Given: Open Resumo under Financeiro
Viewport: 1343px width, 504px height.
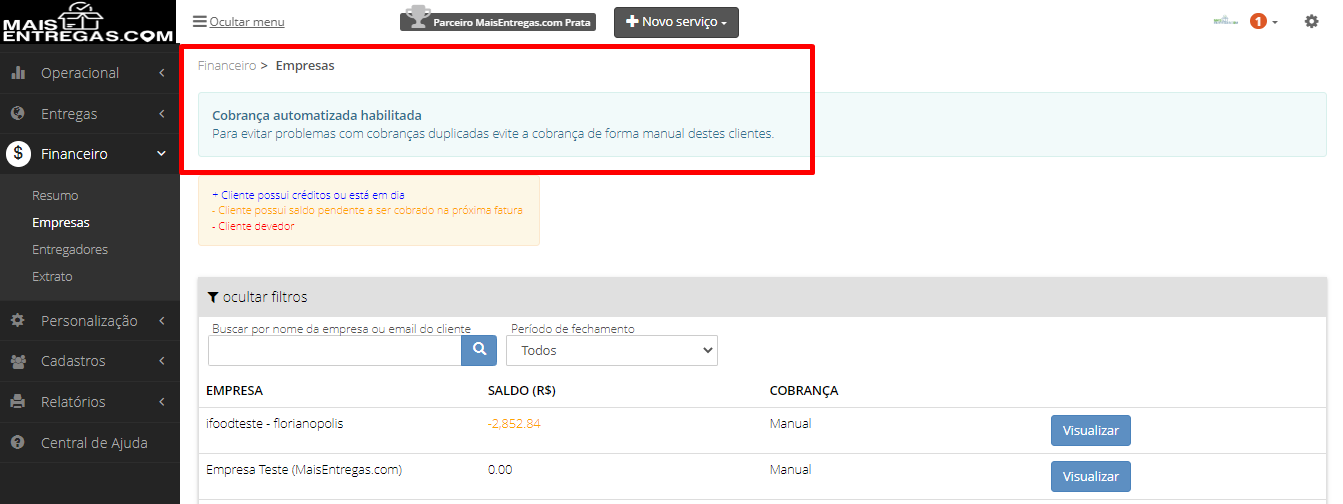Looking at the screenshot, I should [x=55, y=195].
